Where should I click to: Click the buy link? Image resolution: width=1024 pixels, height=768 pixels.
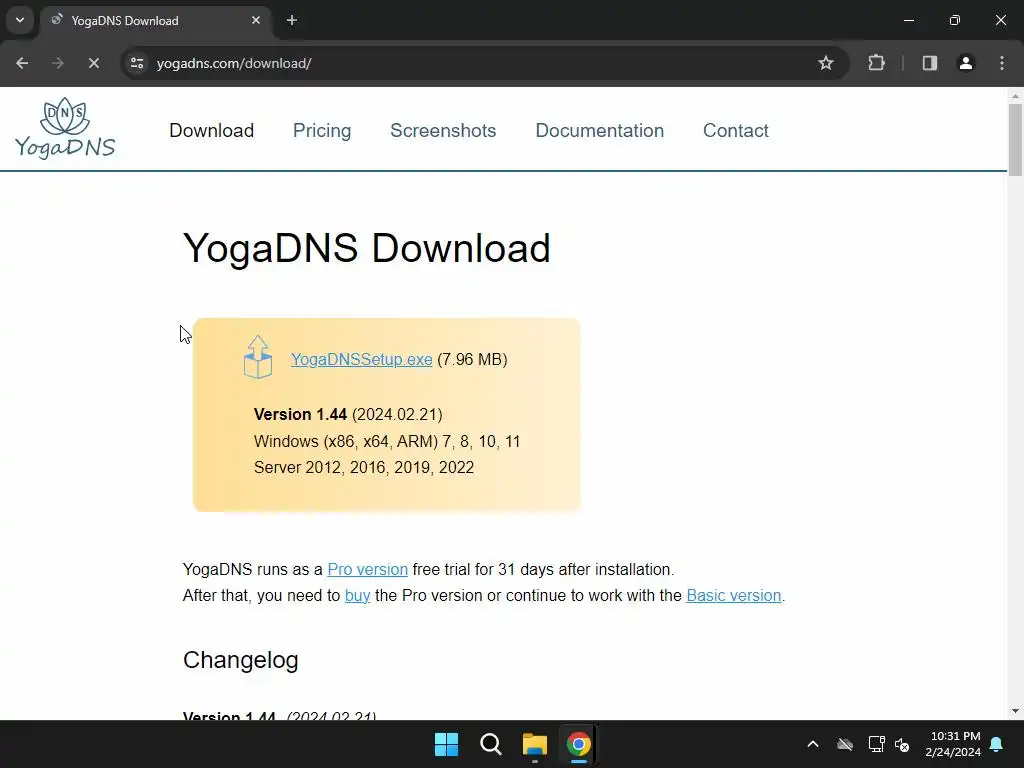click(357, 596)
